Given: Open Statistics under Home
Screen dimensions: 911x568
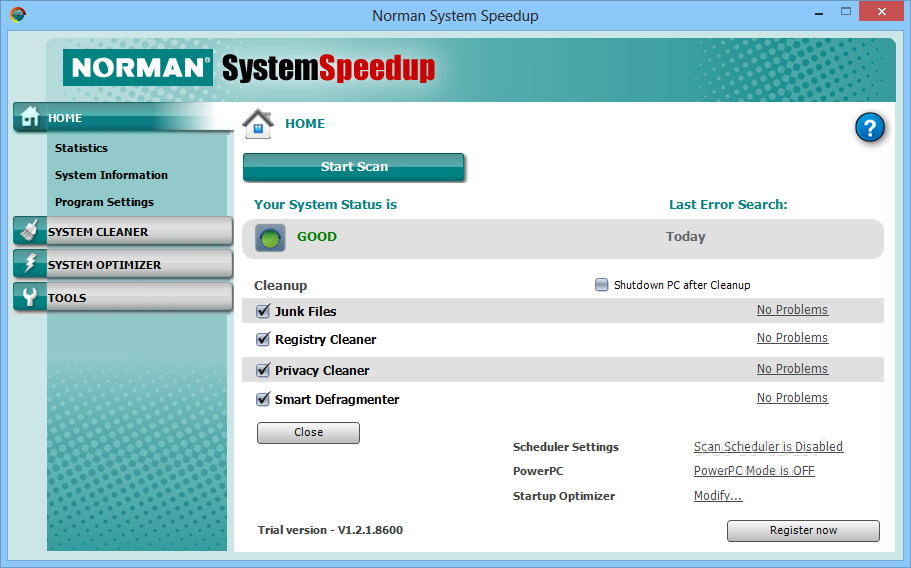Looking at the screenshot, I should tap(81, 148).
